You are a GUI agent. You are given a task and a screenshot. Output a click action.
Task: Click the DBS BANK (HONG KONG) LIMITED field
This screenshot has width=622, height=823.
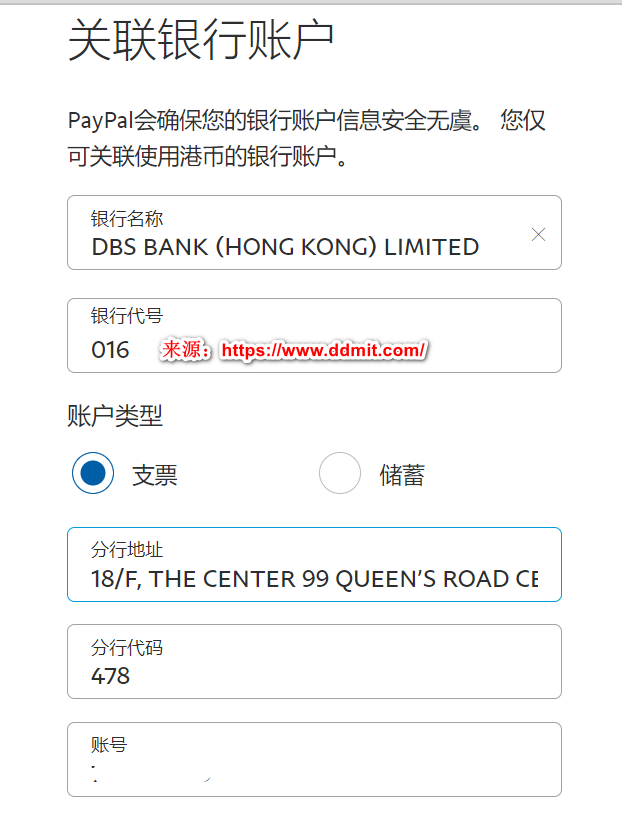coord(285,246)
